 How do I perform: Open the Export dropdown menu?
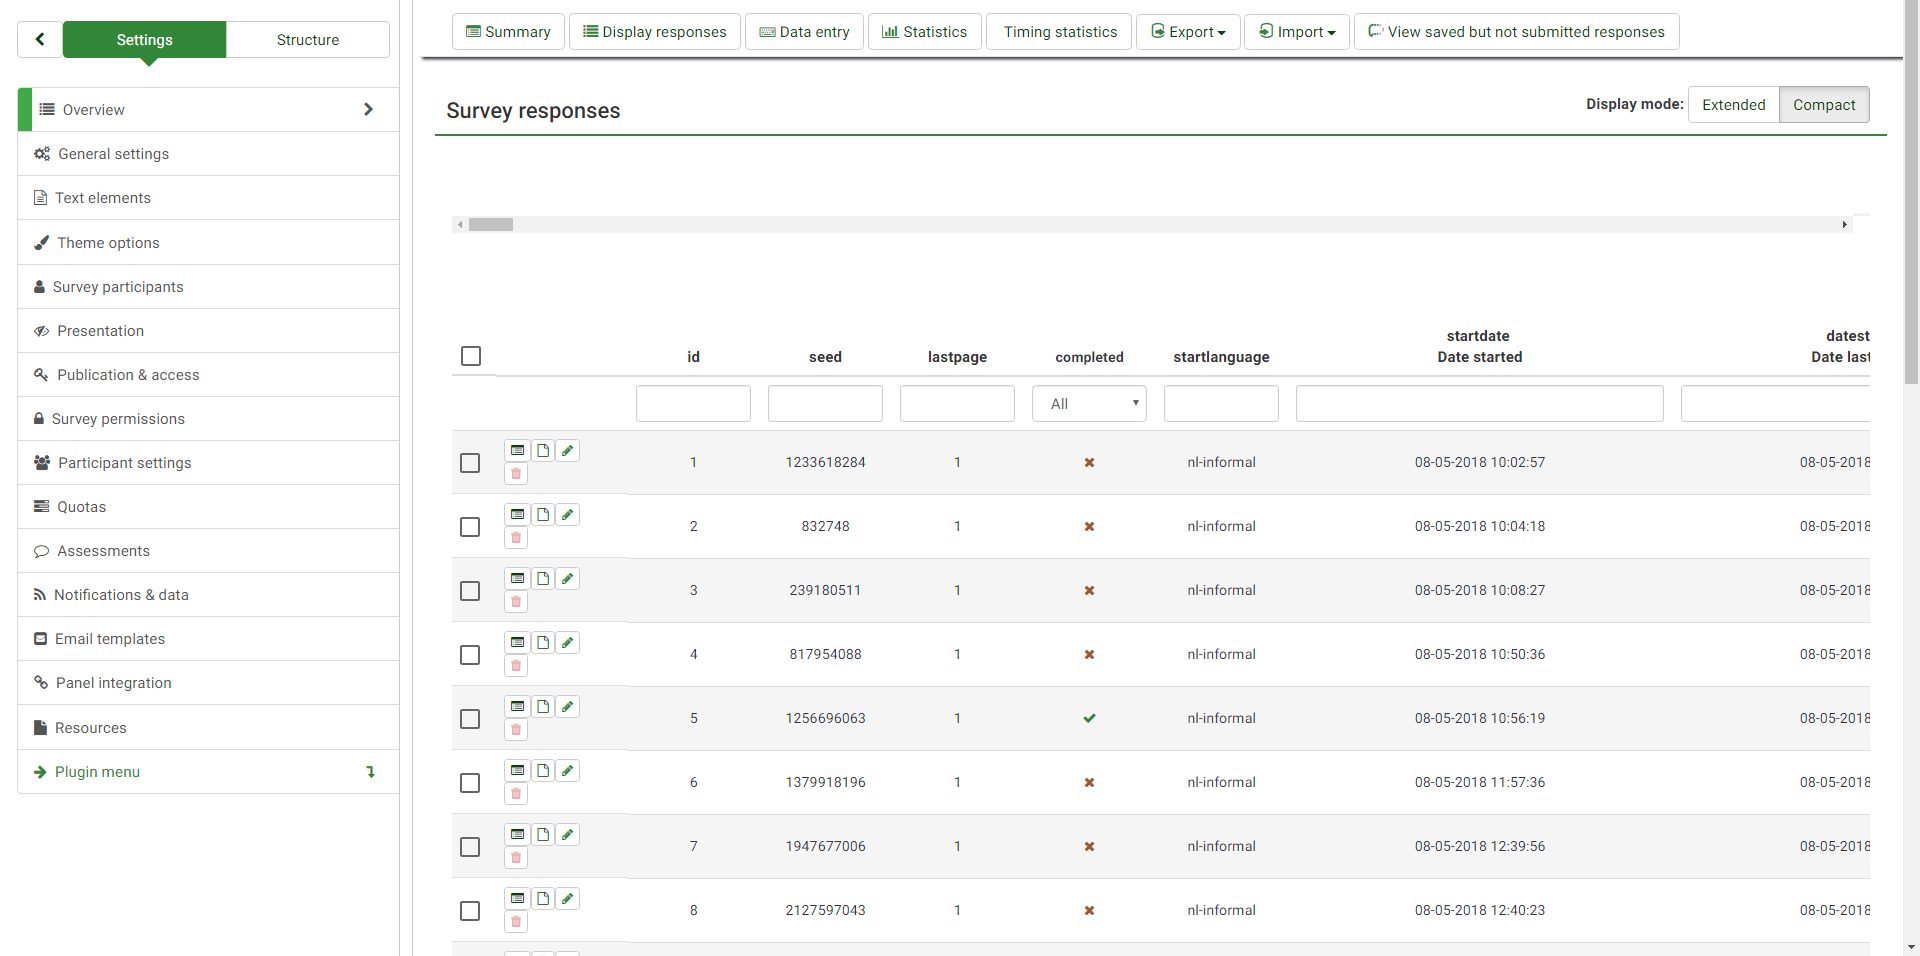coord(1188,32)
